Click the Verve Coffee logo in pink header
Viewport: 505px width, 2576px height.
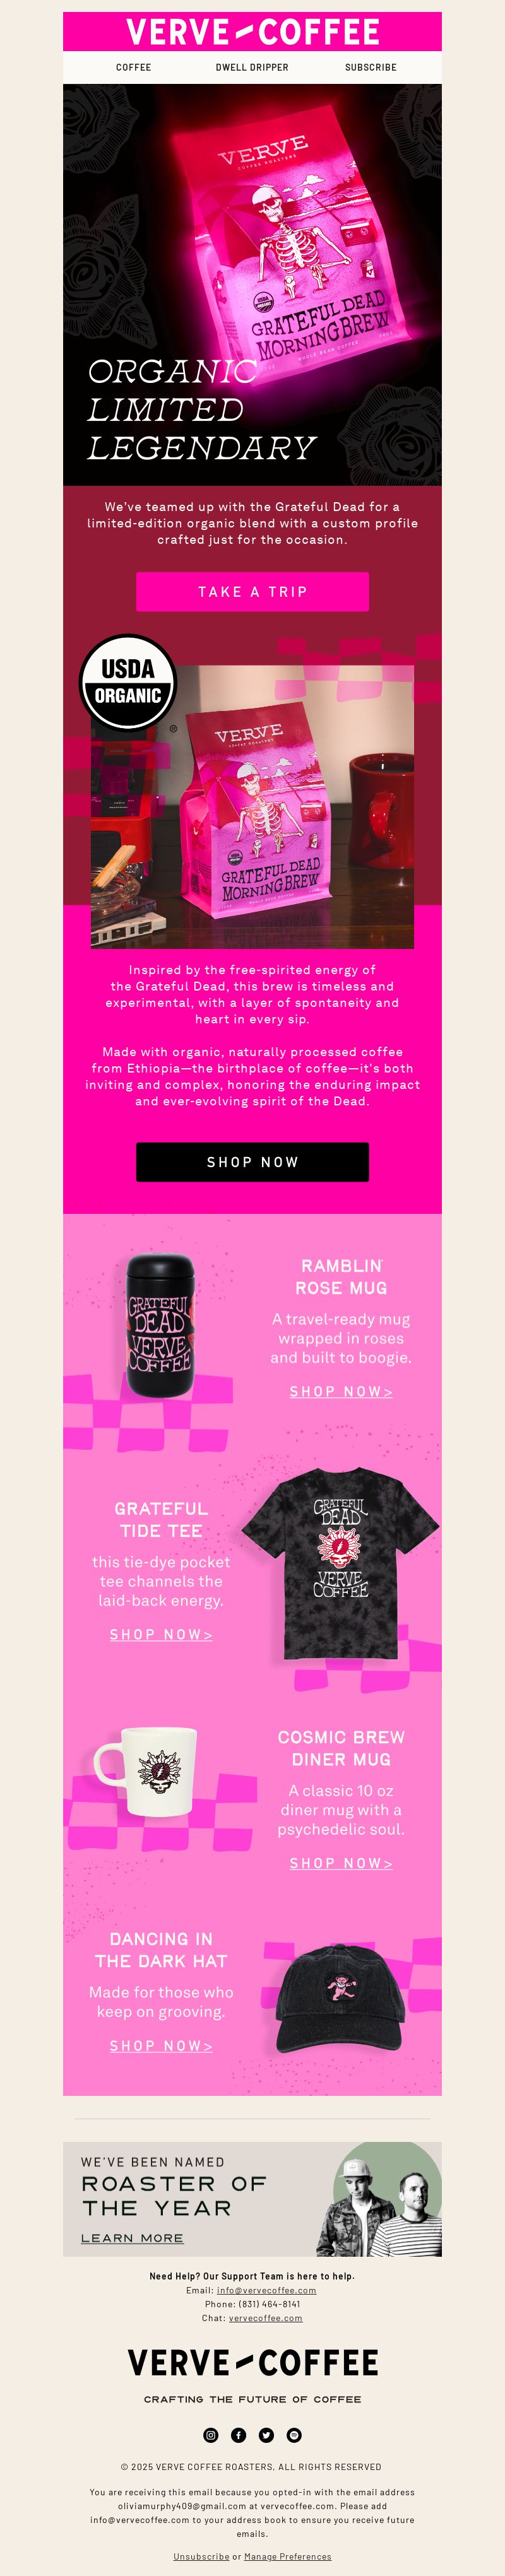252,32
